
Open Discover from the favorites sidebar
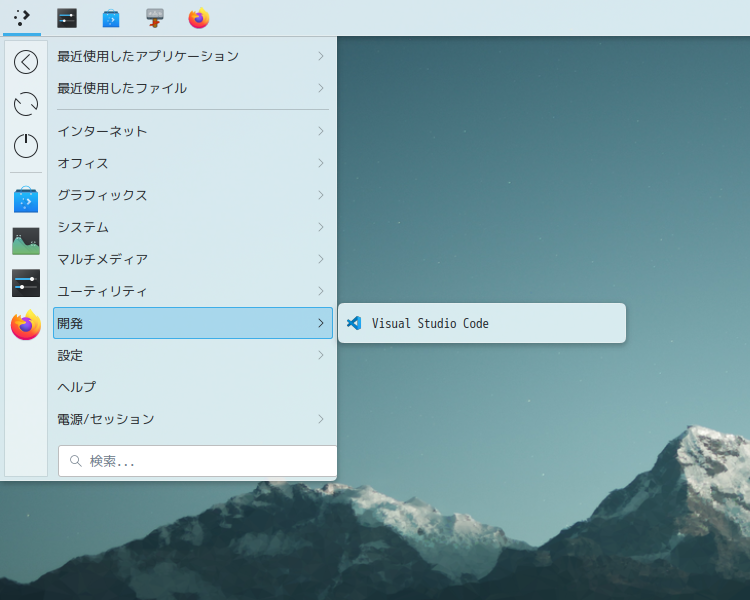(x=26, y=200)
